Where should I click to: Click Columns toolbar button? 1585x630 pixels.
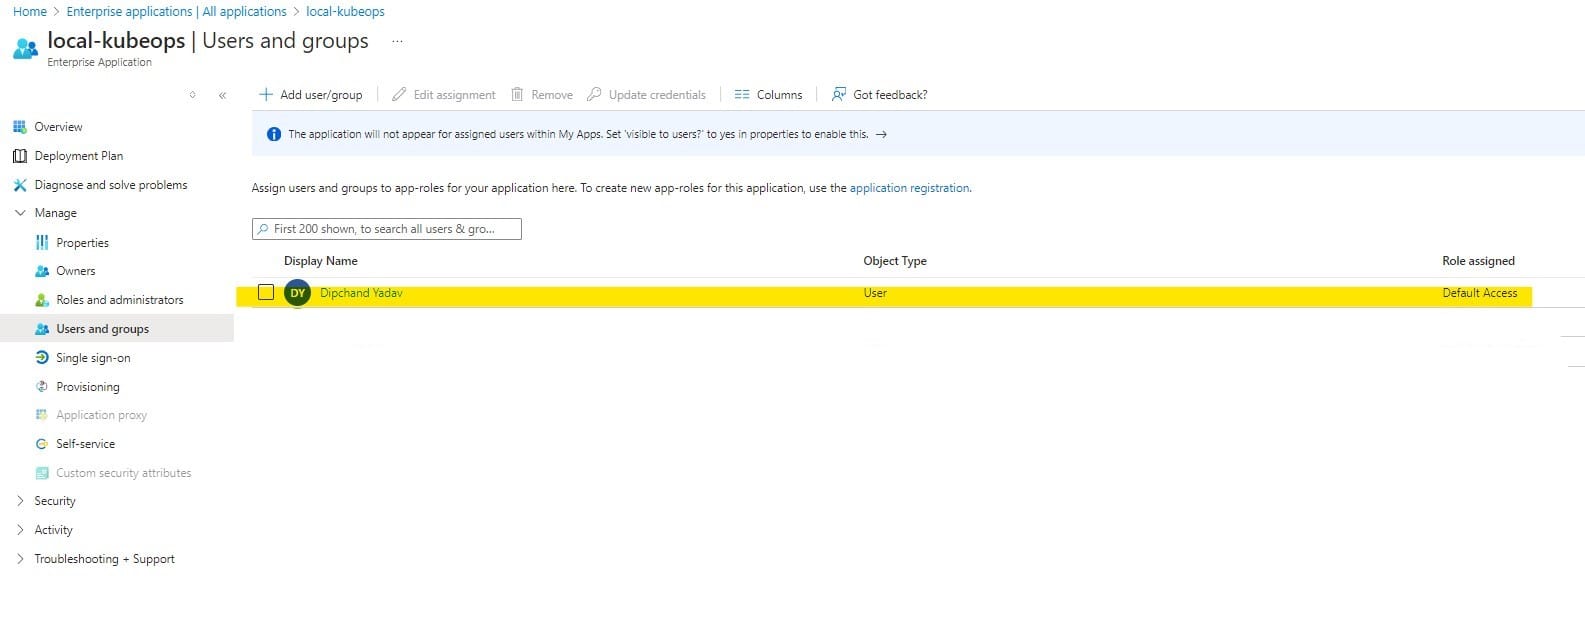point(768,95)
